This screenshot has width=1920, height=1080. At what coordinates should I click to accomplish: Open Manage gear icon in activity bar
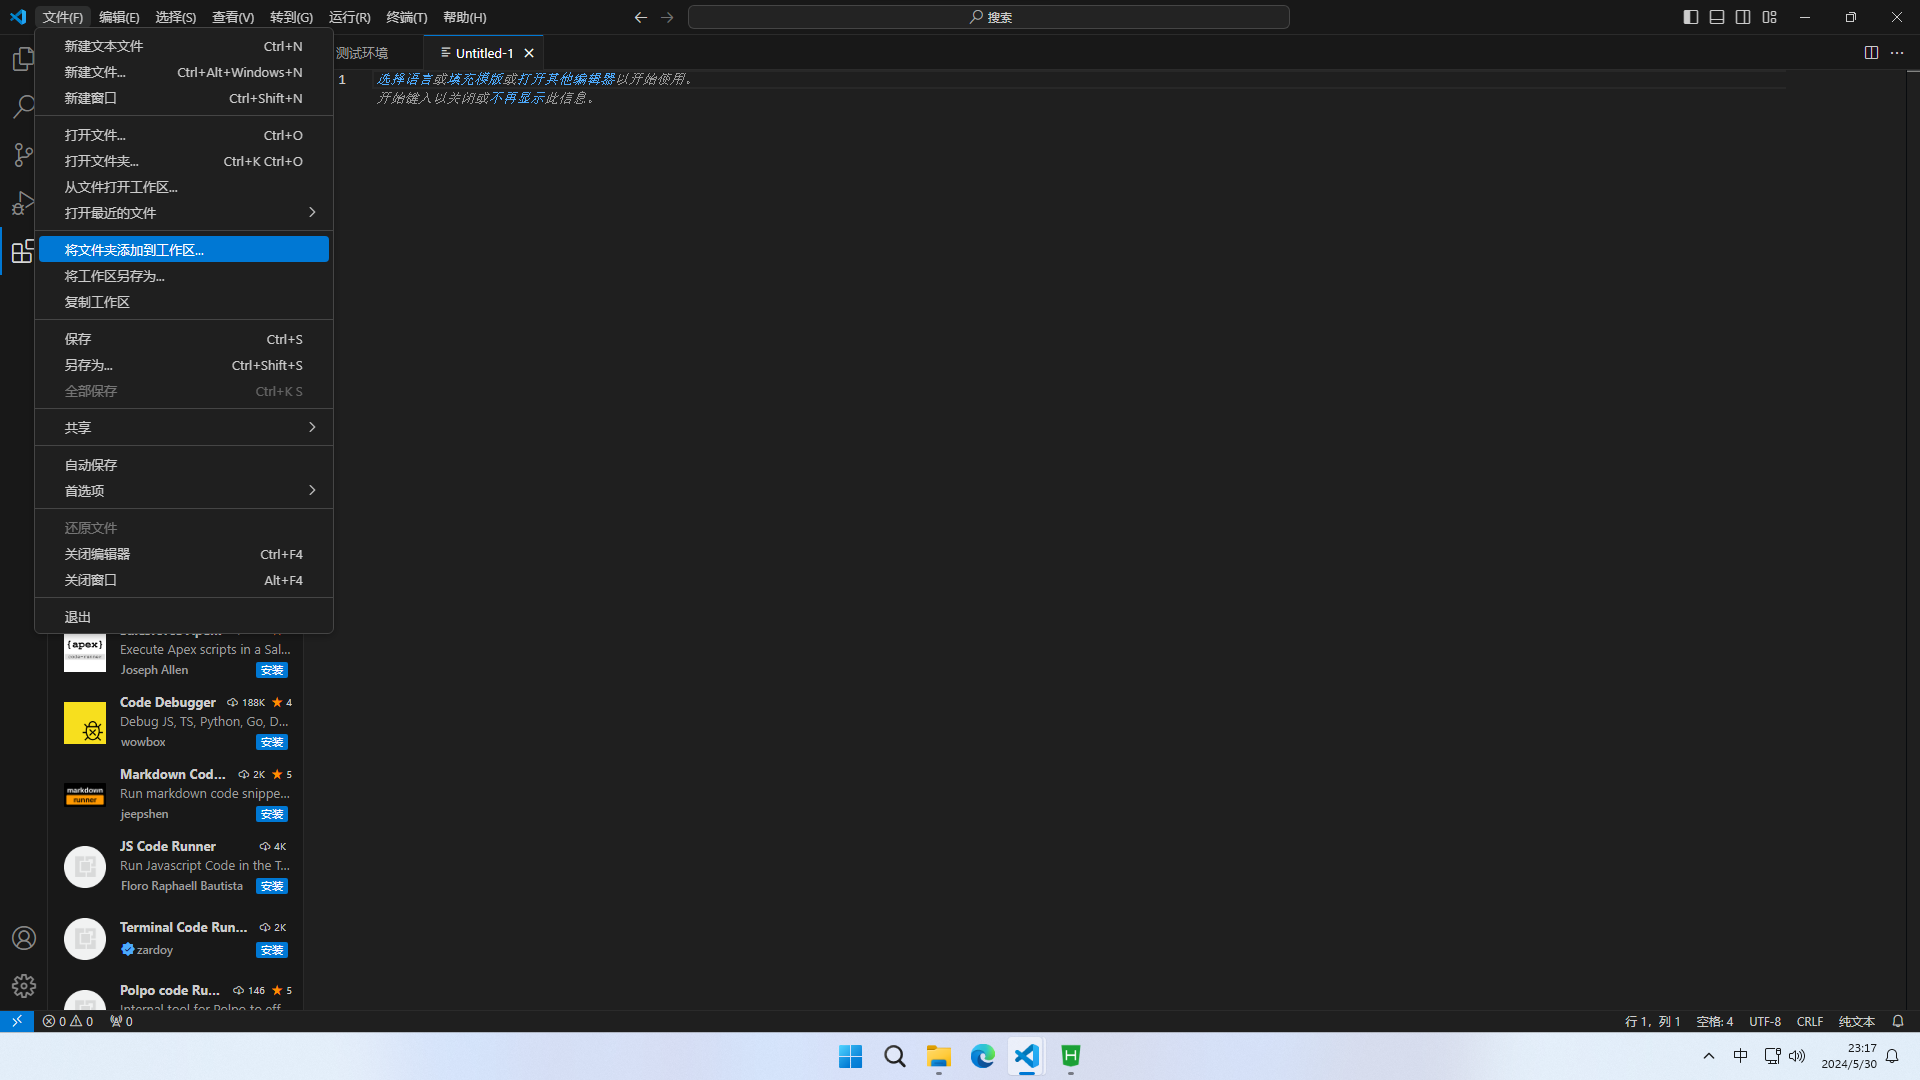23,986
